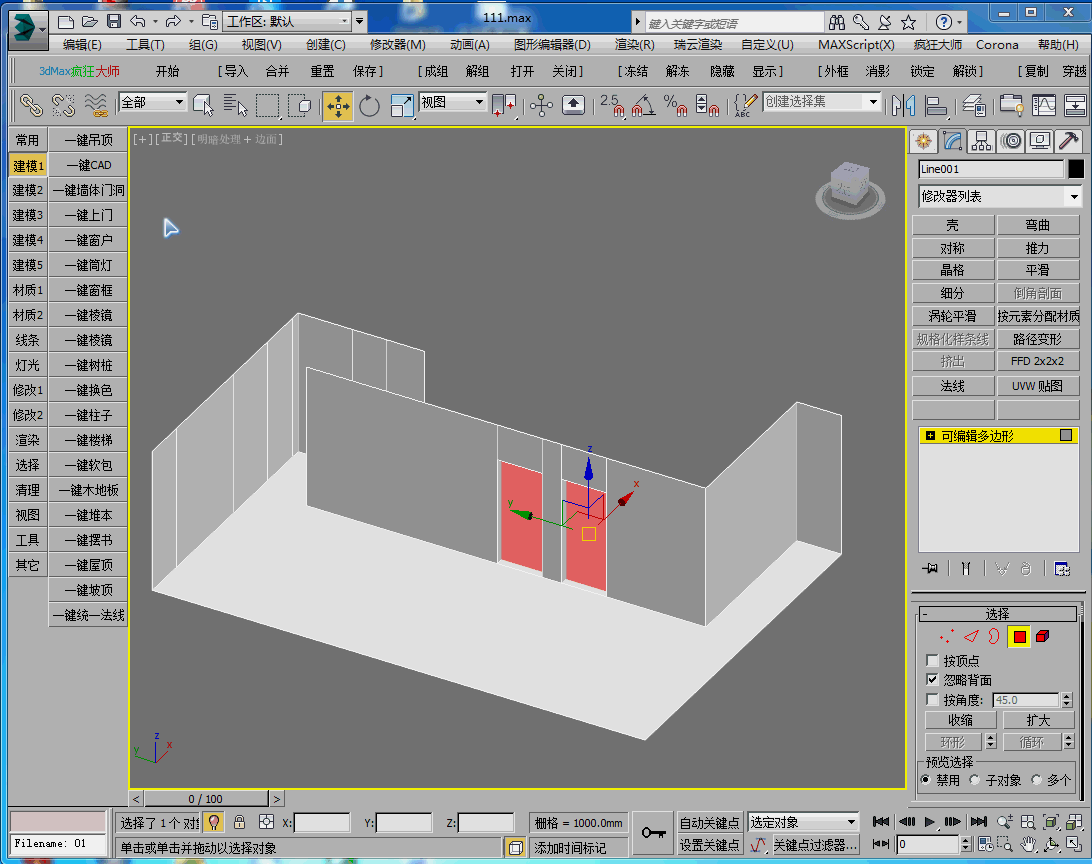The width and height of the screenshot is (1092, 864).
Task: Click the Mirror tool in the toolbar
Action: 903,106
